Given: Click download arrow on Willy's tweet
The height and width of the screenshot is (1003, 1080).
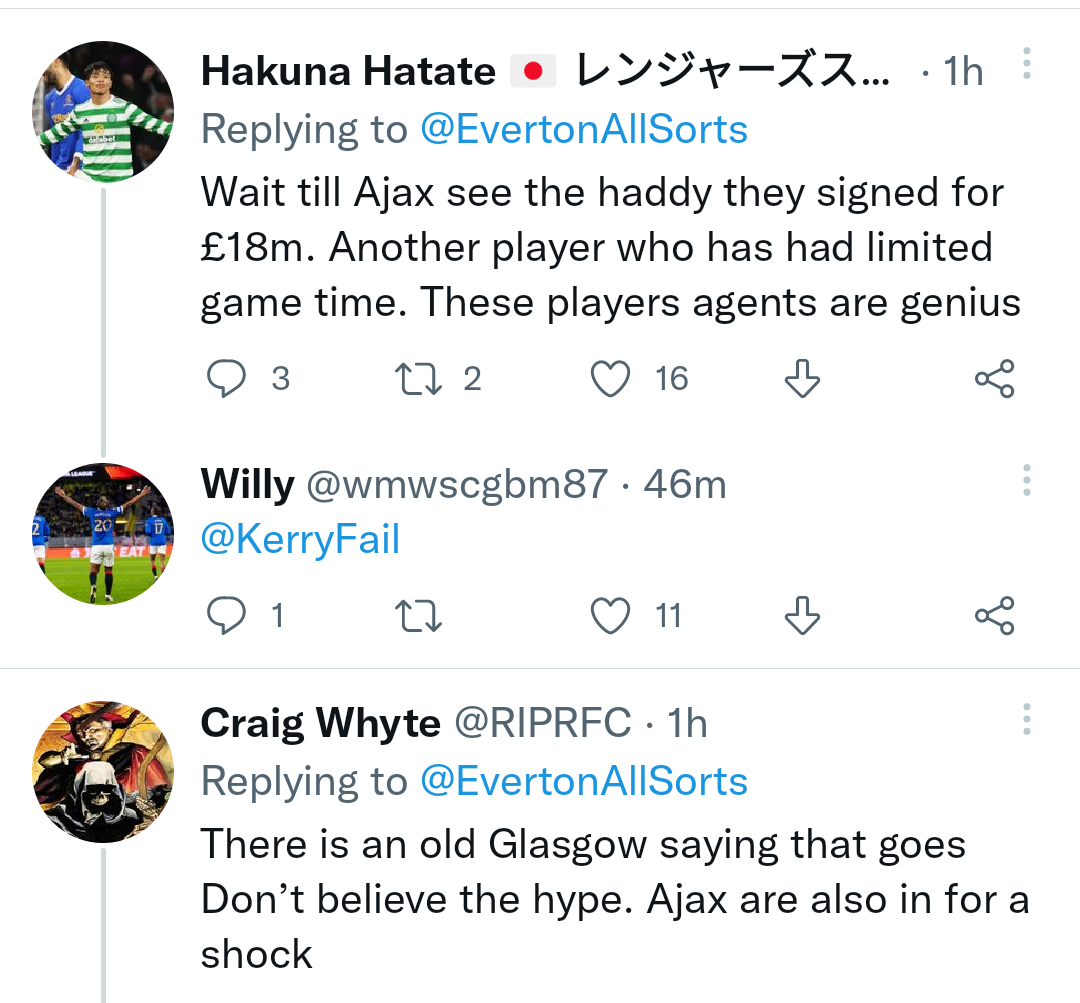Looking at the screenshot, I should (801, 616).
